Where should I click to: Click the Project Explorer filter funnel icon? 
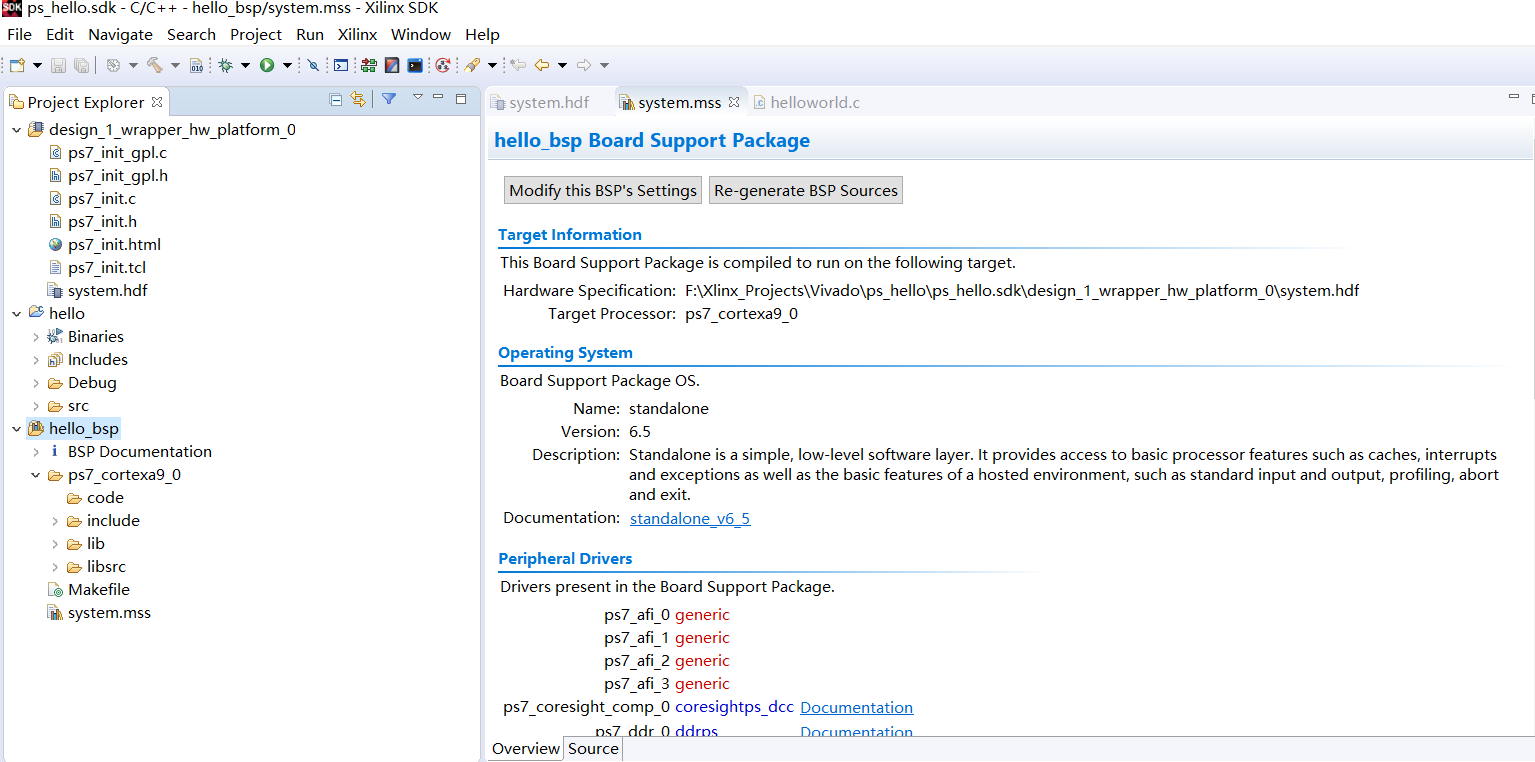point(389,98)
